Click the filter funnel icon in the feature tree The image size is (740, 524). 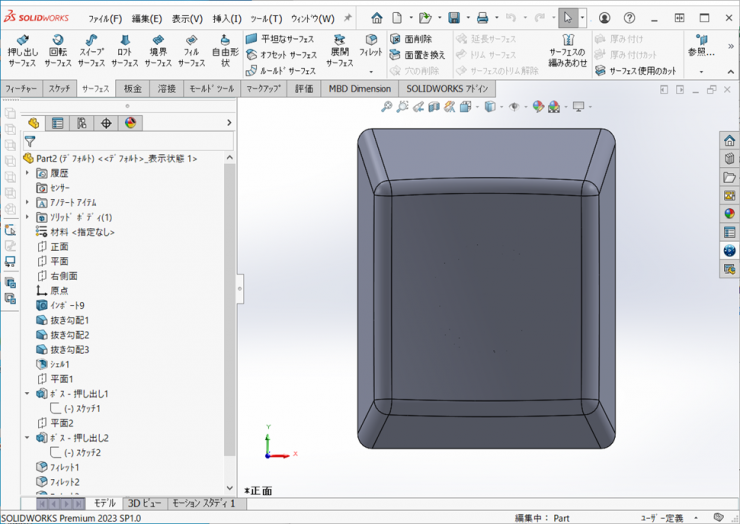coord(30,142)
